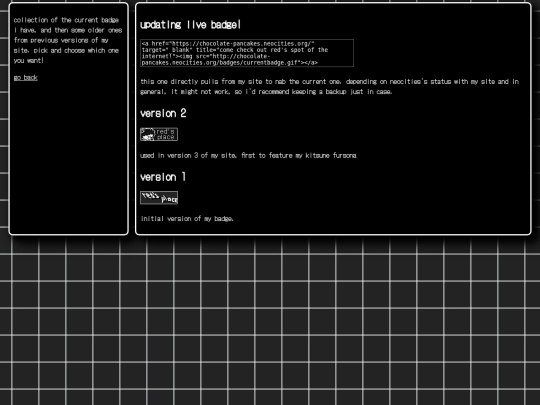
Task: Select the 'updating live badge!' heading
Action: [190, 25]
